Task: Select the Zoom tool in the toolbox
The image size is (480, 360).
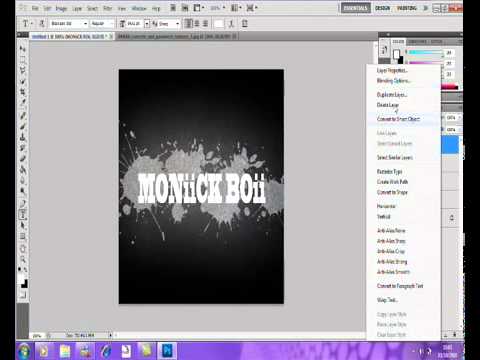Action: coord(22,259)
